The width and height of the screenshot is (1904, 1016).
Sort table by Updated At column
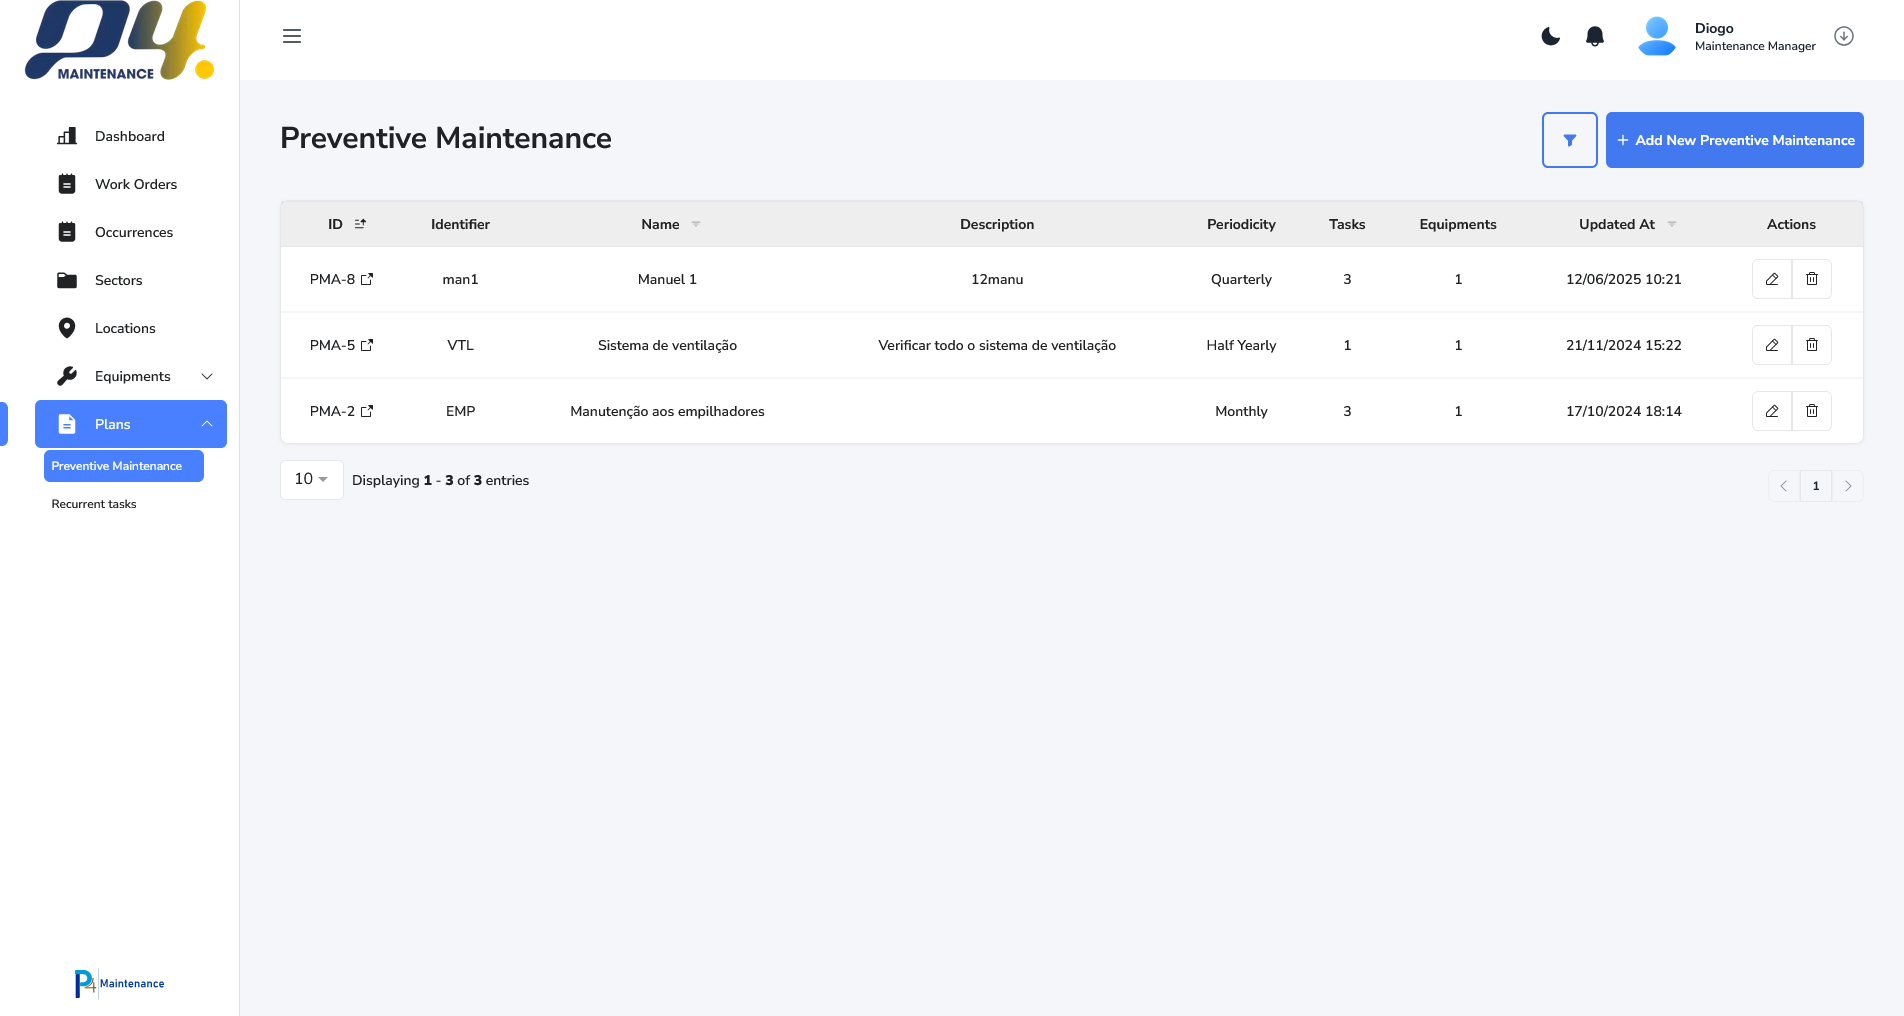coord(1671,224)
